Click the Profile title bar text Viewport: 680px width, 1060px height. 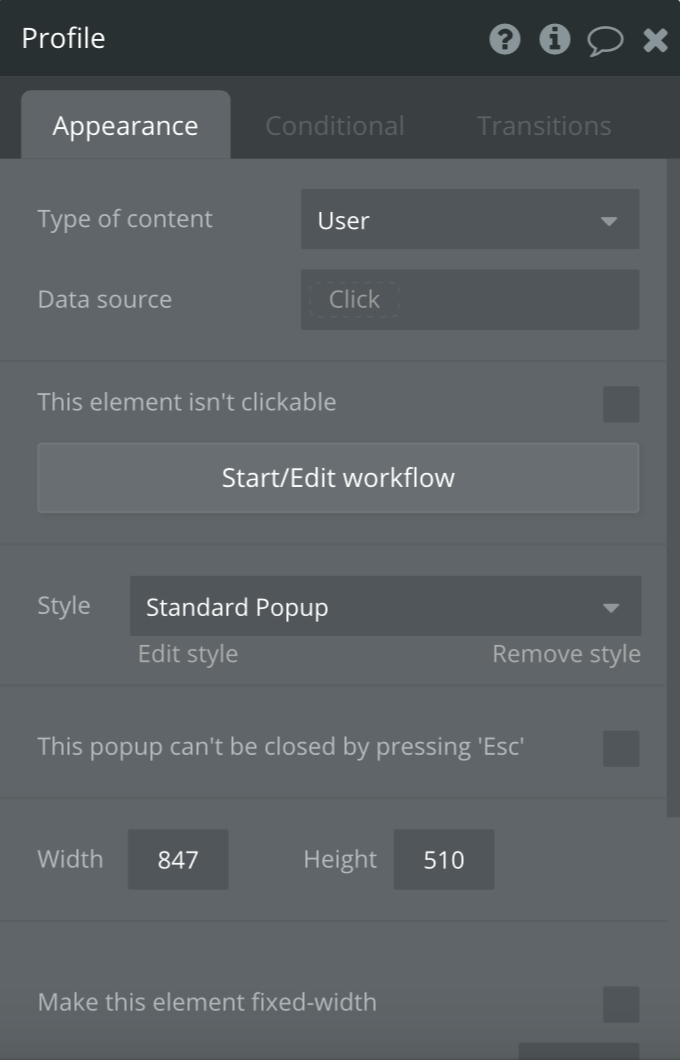pyautogui.click(x=63, y=38)
